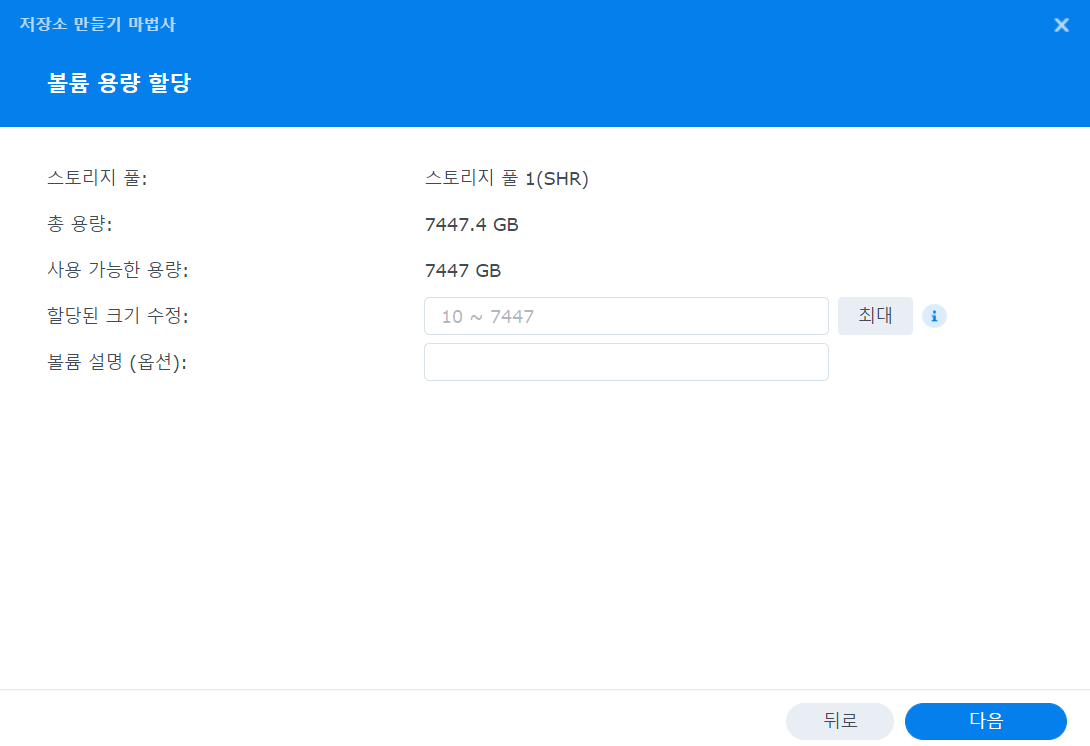
Task: Close the 저장소 만들기 마법사 dialog
Action: click(1061, 25)
